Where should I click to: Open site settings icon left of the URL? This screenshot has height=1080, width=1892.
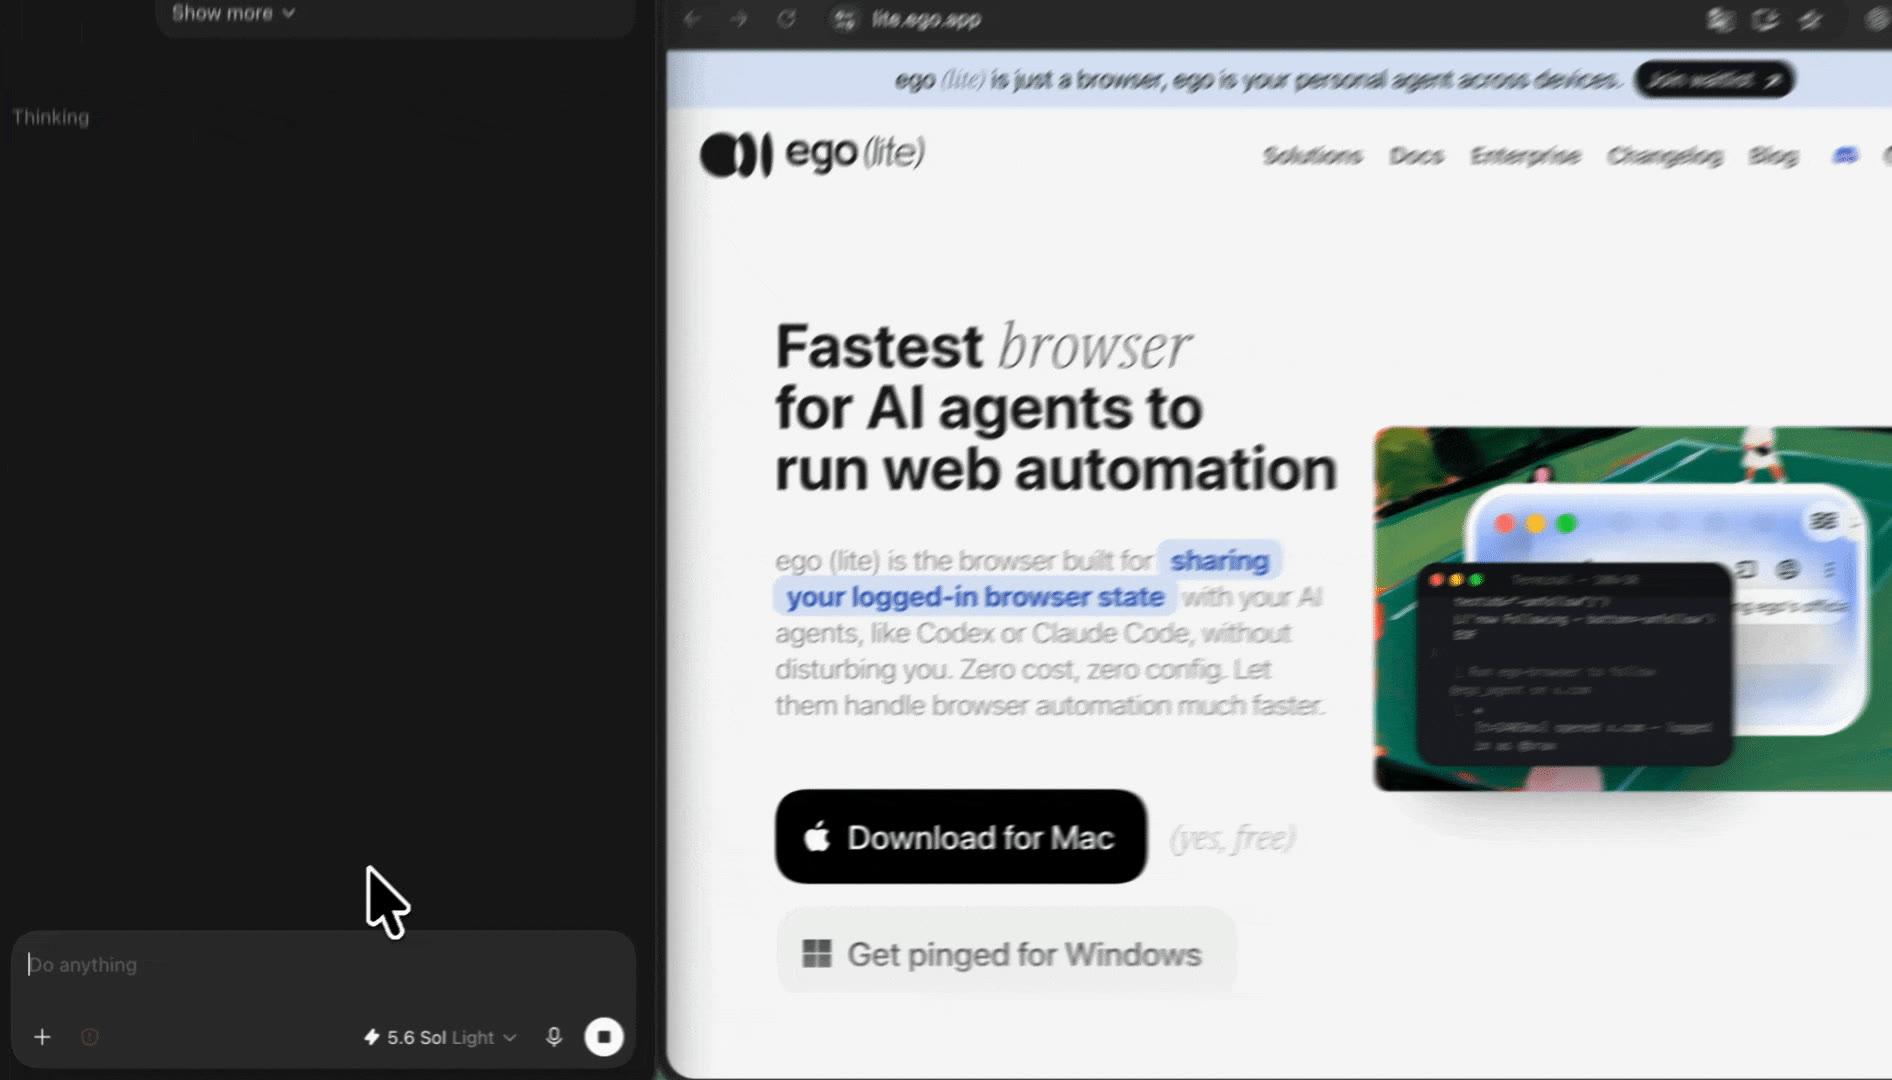pyautogui.click(x=845, y=19)
